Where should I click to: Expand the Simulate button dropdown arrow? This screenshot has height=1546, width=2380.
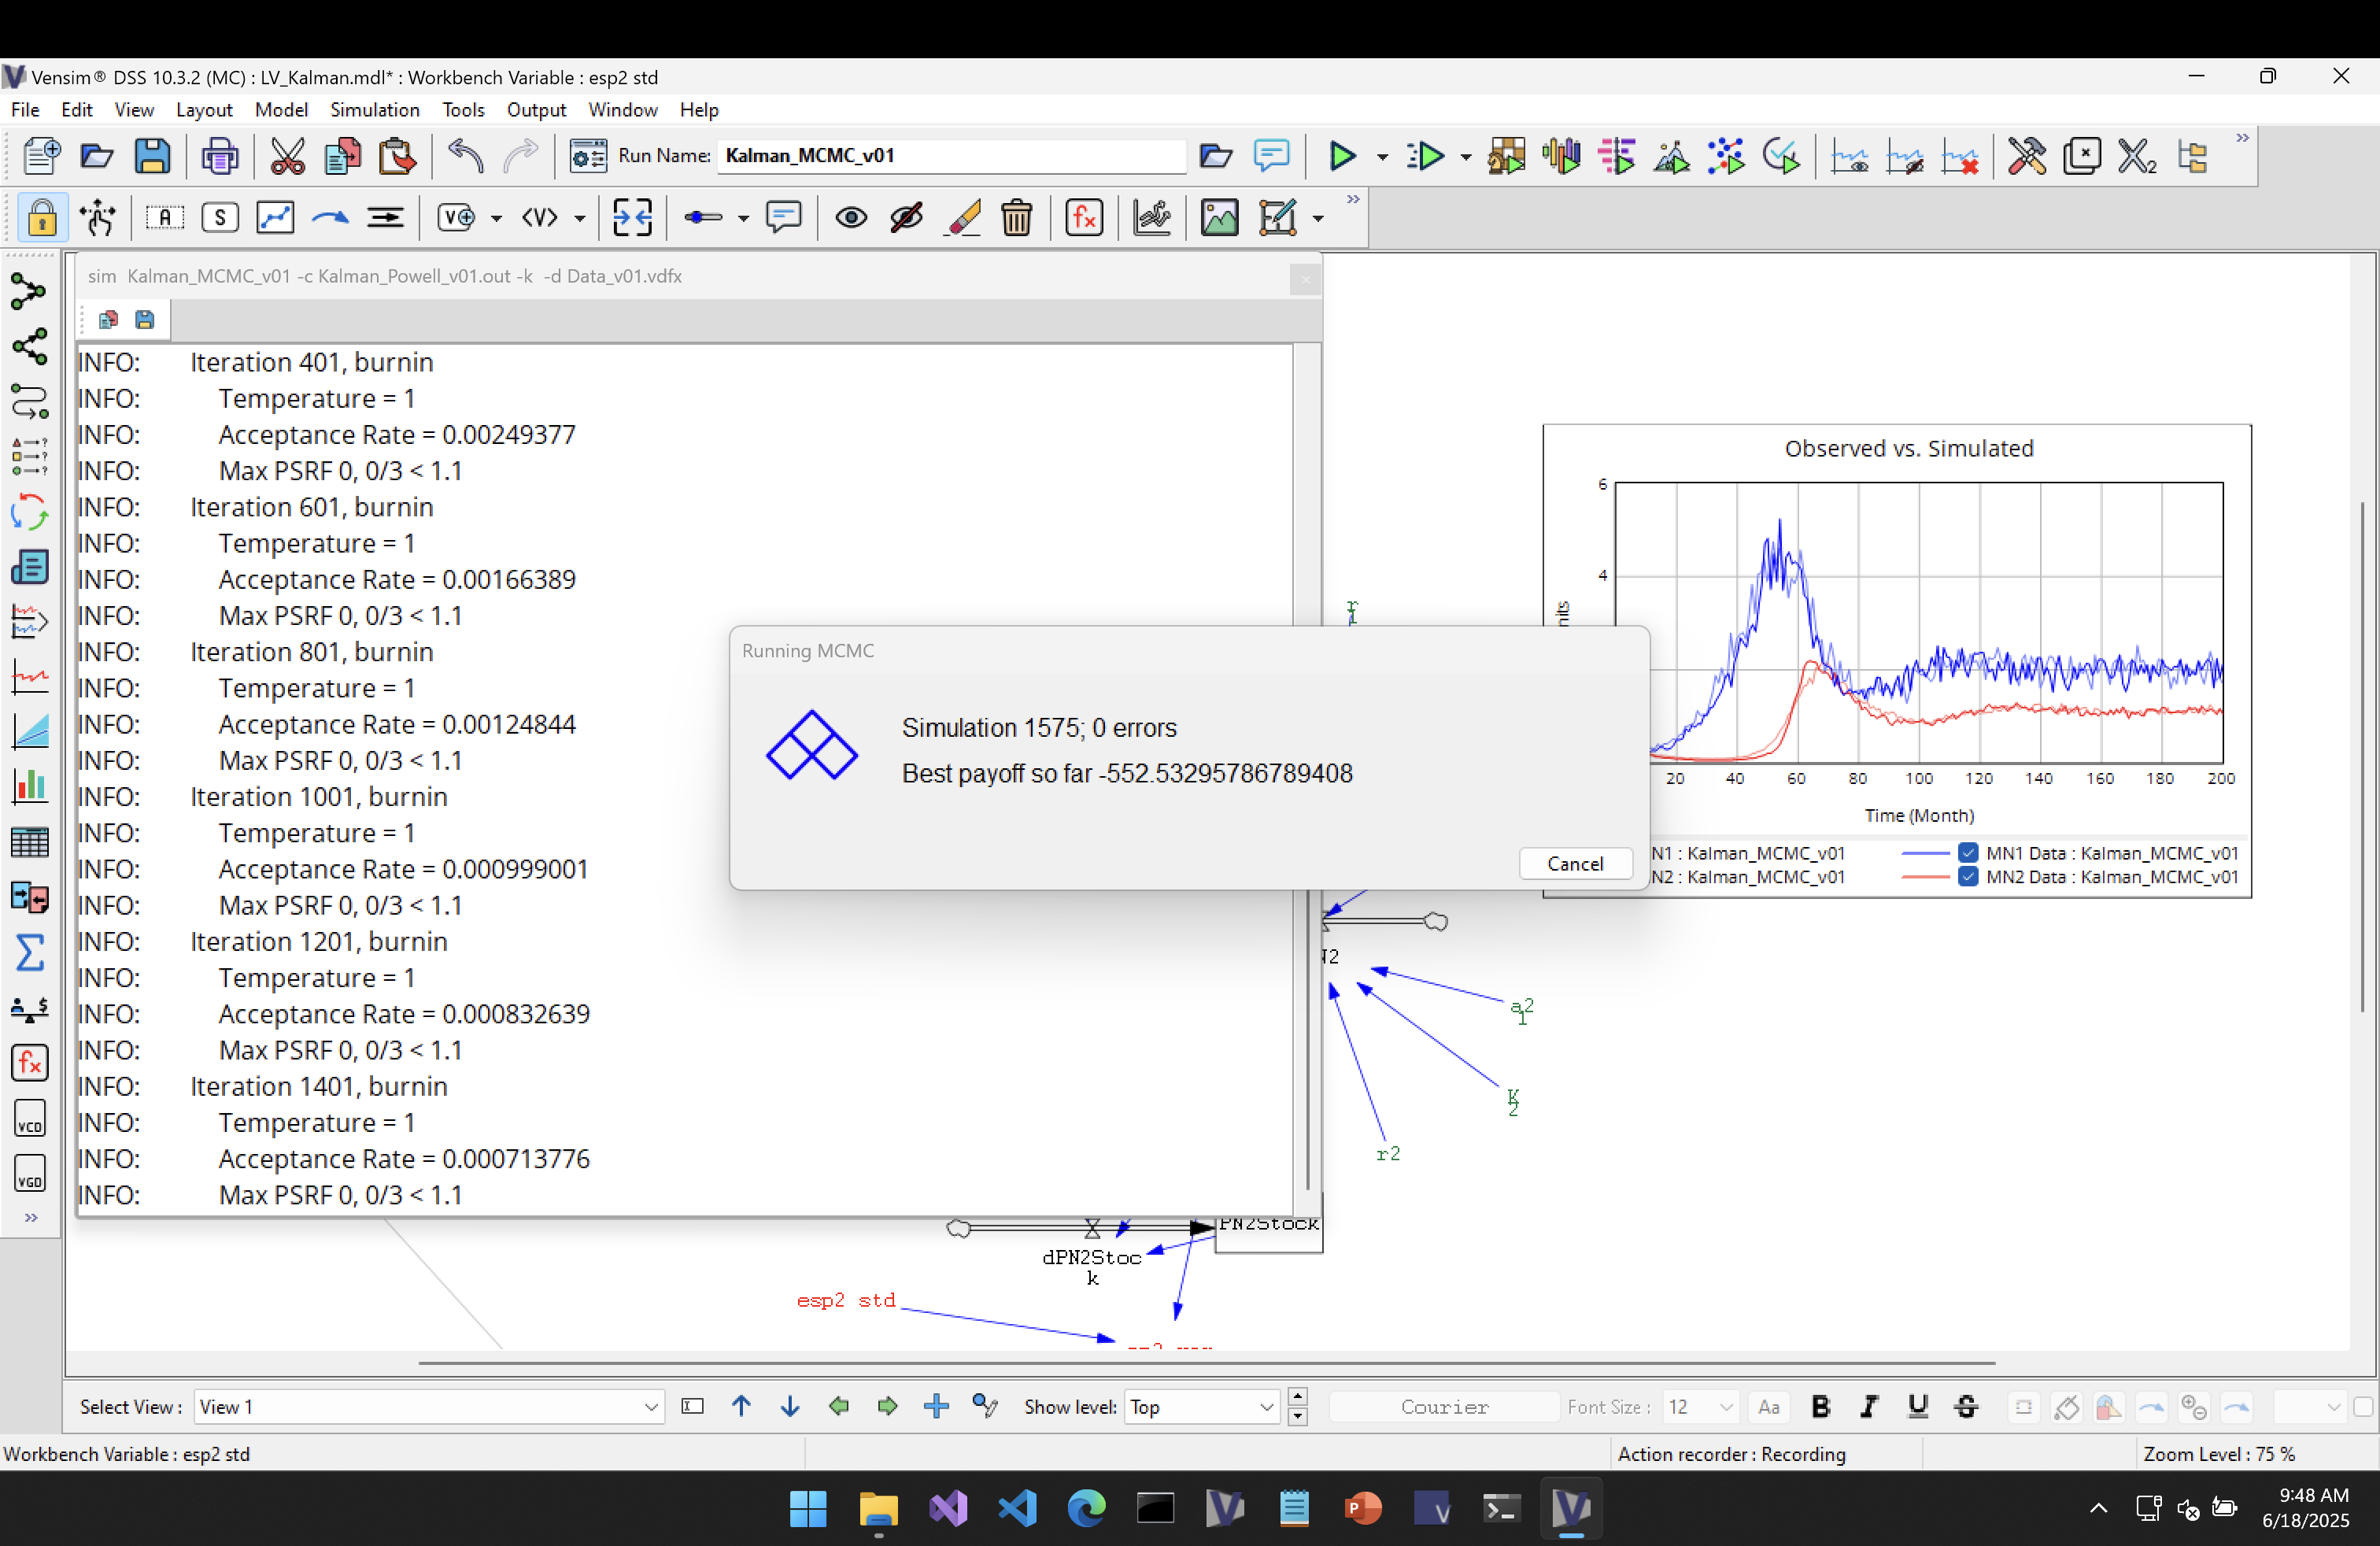pyautogui.click(x=1382, y=157)
